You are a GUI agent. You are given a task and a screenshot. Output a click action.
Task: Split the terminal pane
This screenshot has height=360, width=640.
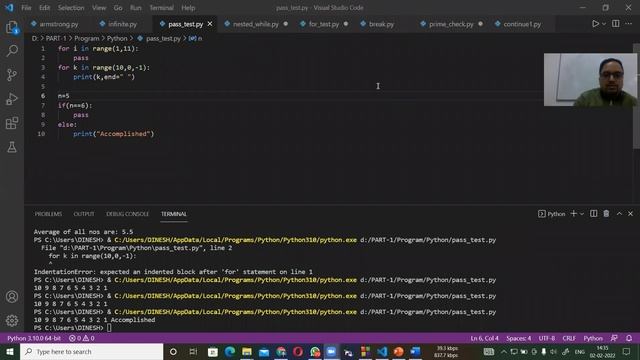pos(593,213)
